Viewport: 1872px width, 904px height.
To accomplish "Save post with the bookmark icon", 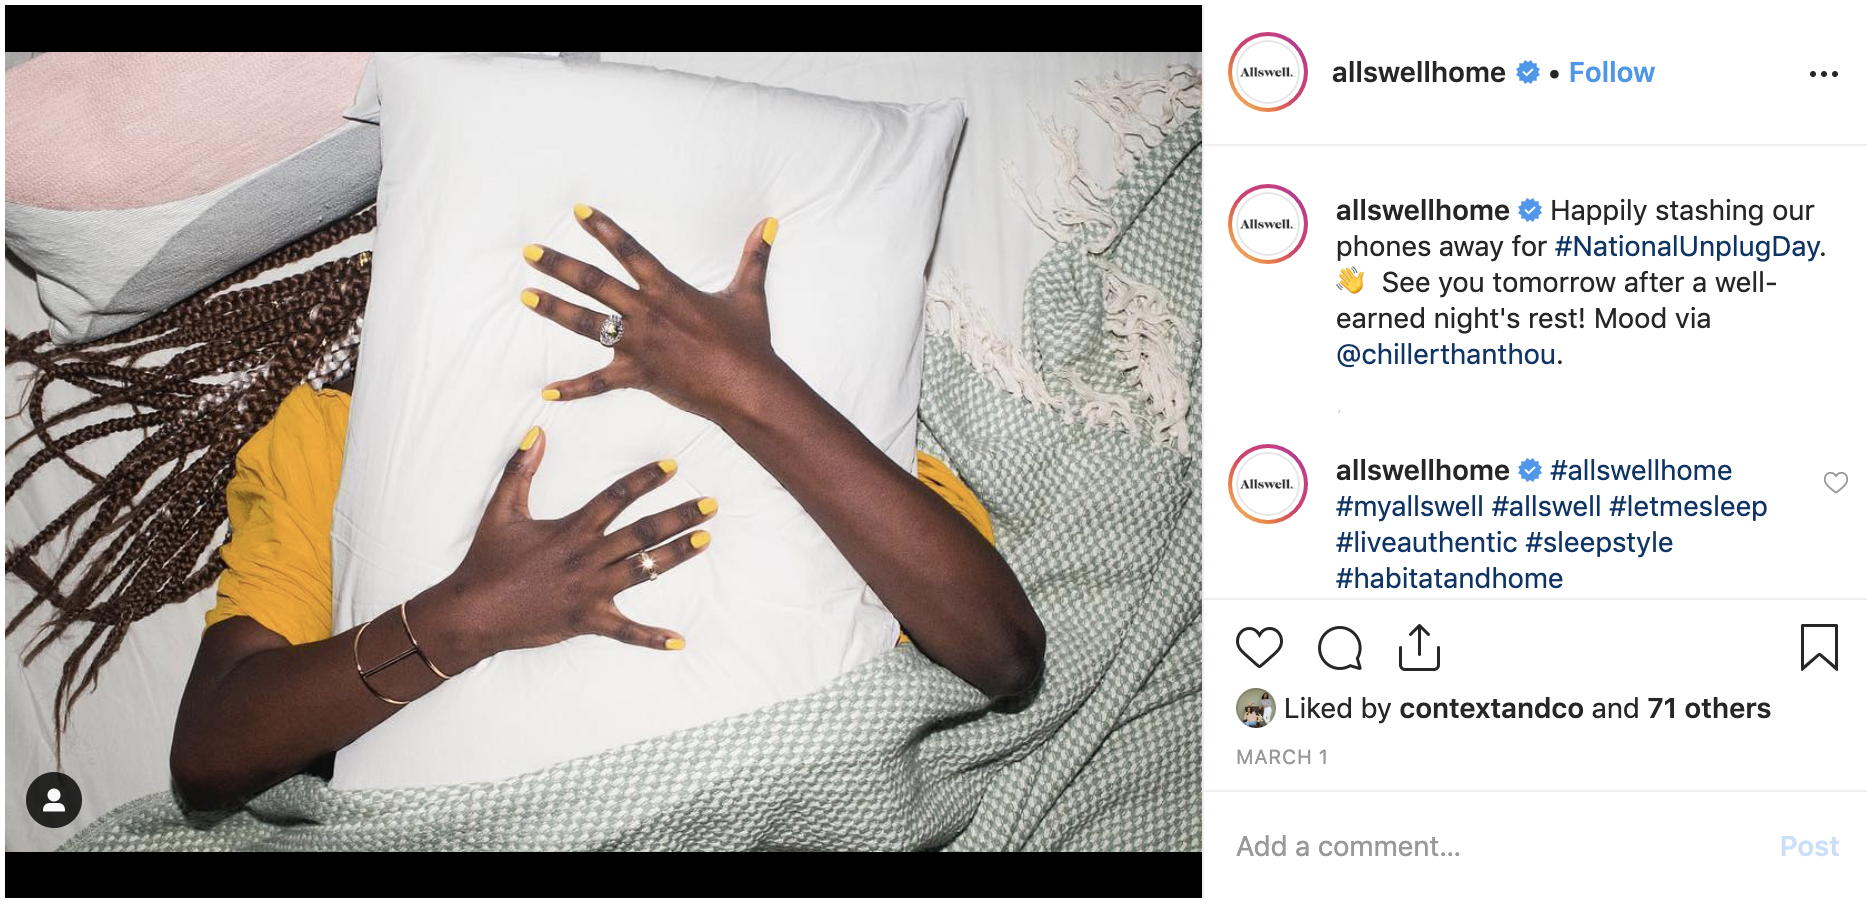I will pos(1819,647).
